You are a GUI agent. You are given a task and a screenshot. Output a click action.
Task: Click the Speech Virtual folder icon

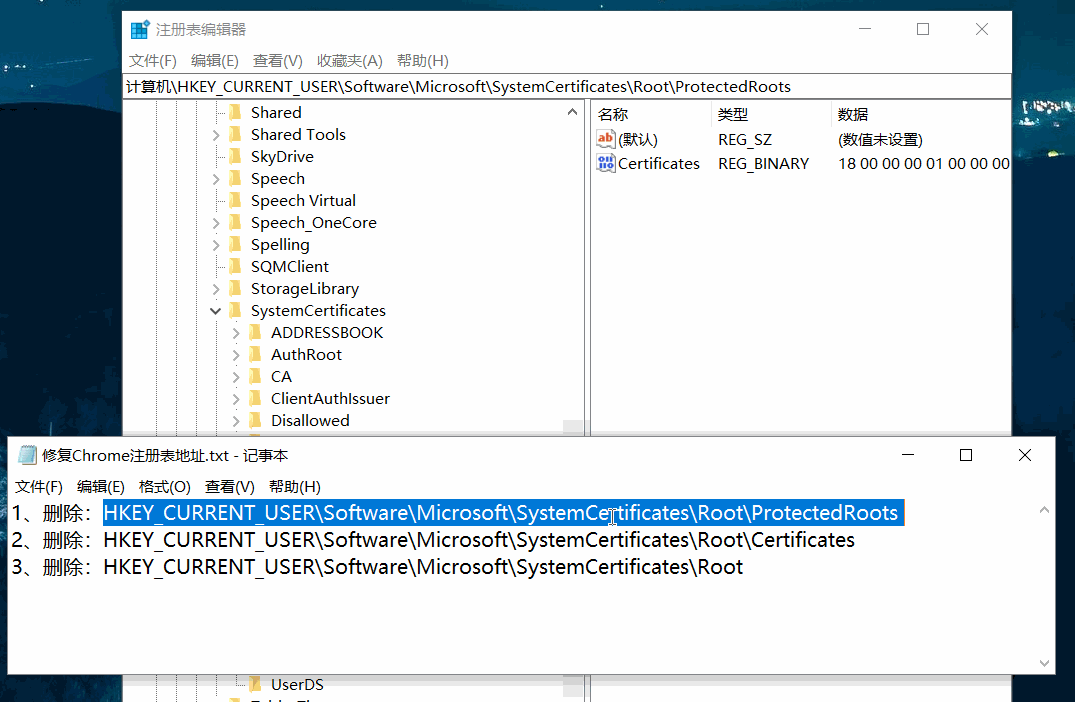(235, 199)
